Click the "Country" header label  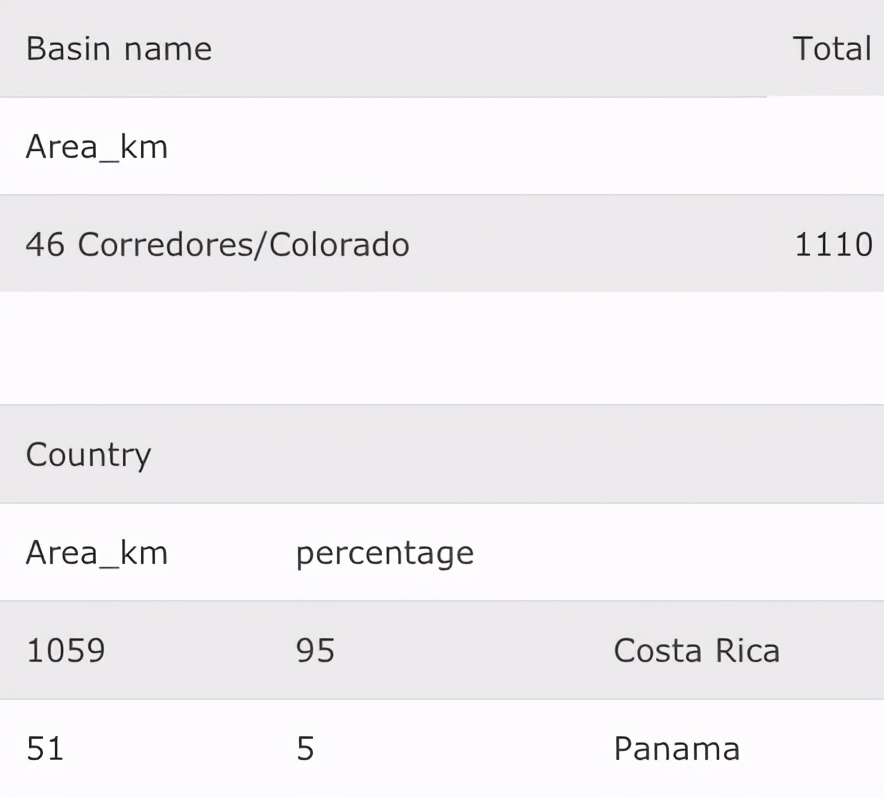point(88,455)
